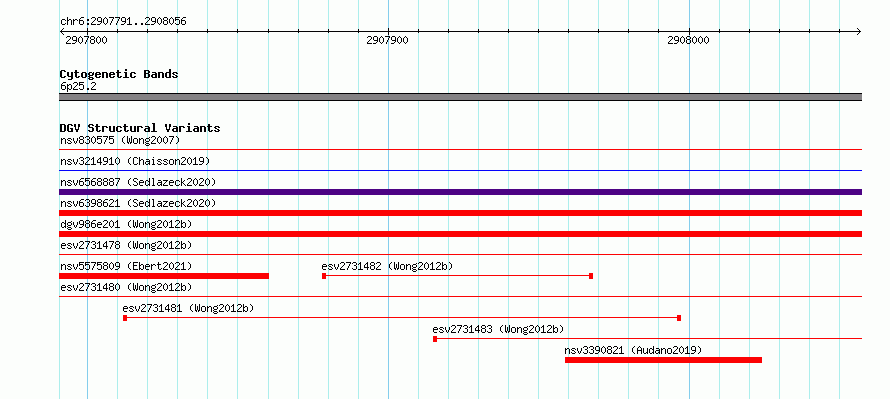Click esv2731482 (Wong2012b) label
Viewport: 890px width, 399px height.
(387, 266)
